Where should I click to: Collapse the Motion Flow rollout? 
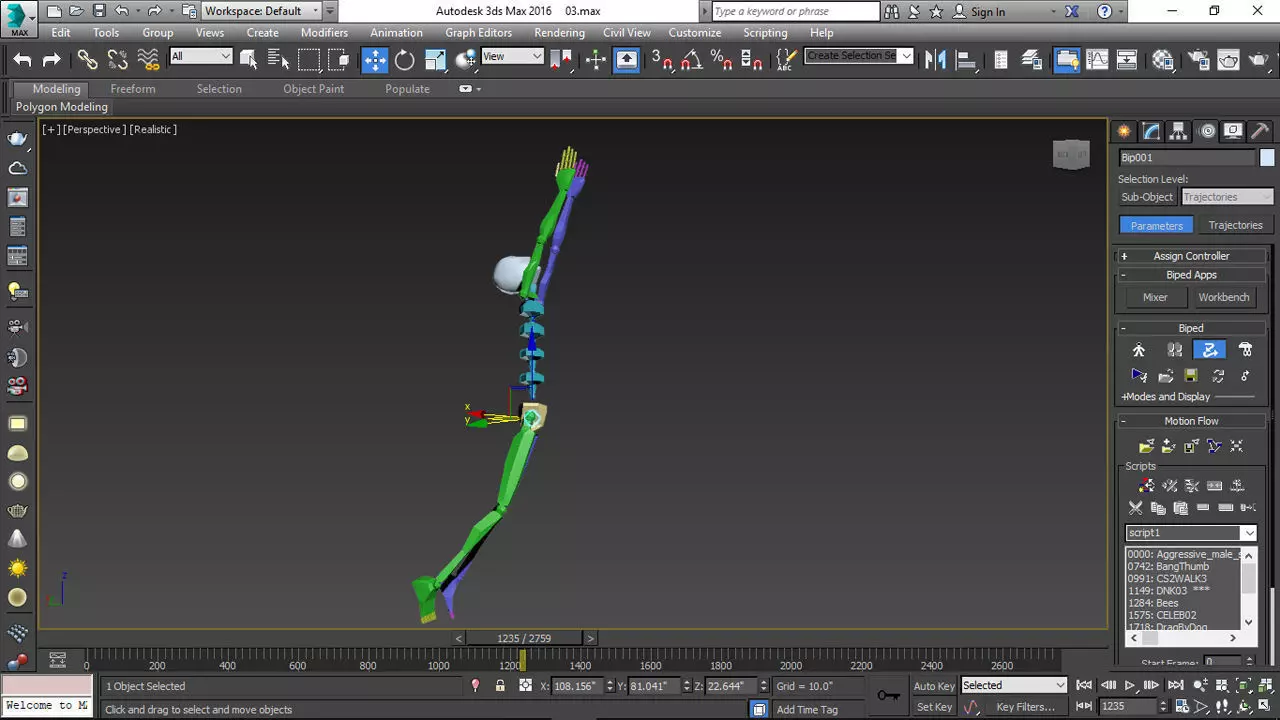tap(1191, 421)
